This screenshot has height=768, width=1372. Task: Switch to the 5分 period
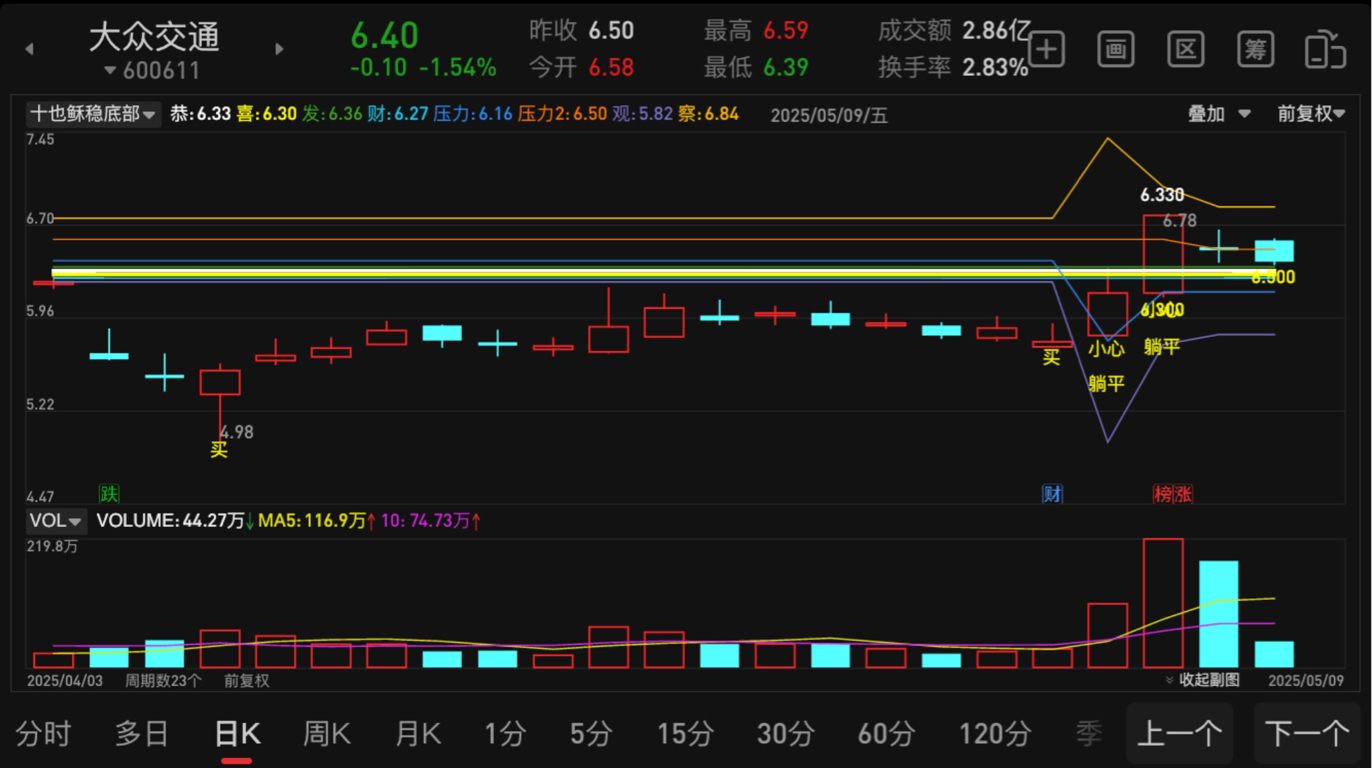click(x=591, y=734)
